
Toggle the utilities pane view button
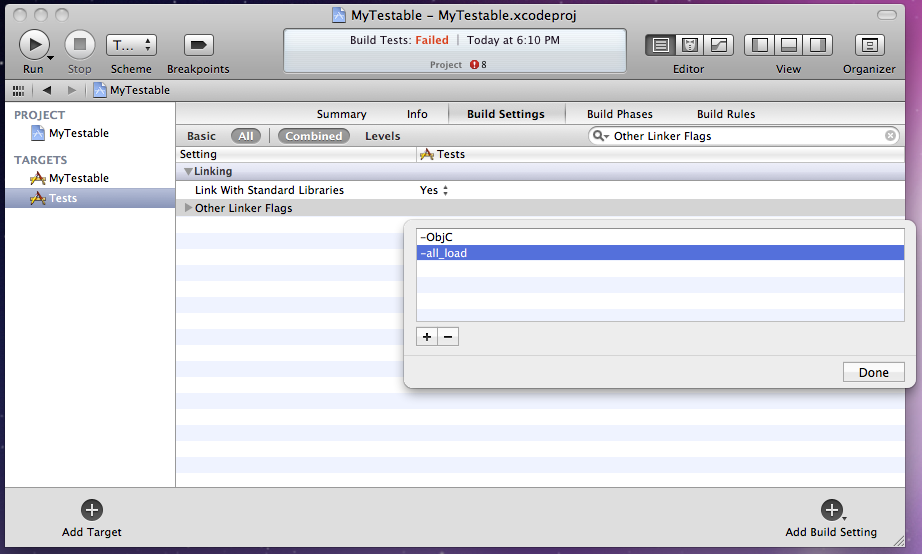(818, 45)
